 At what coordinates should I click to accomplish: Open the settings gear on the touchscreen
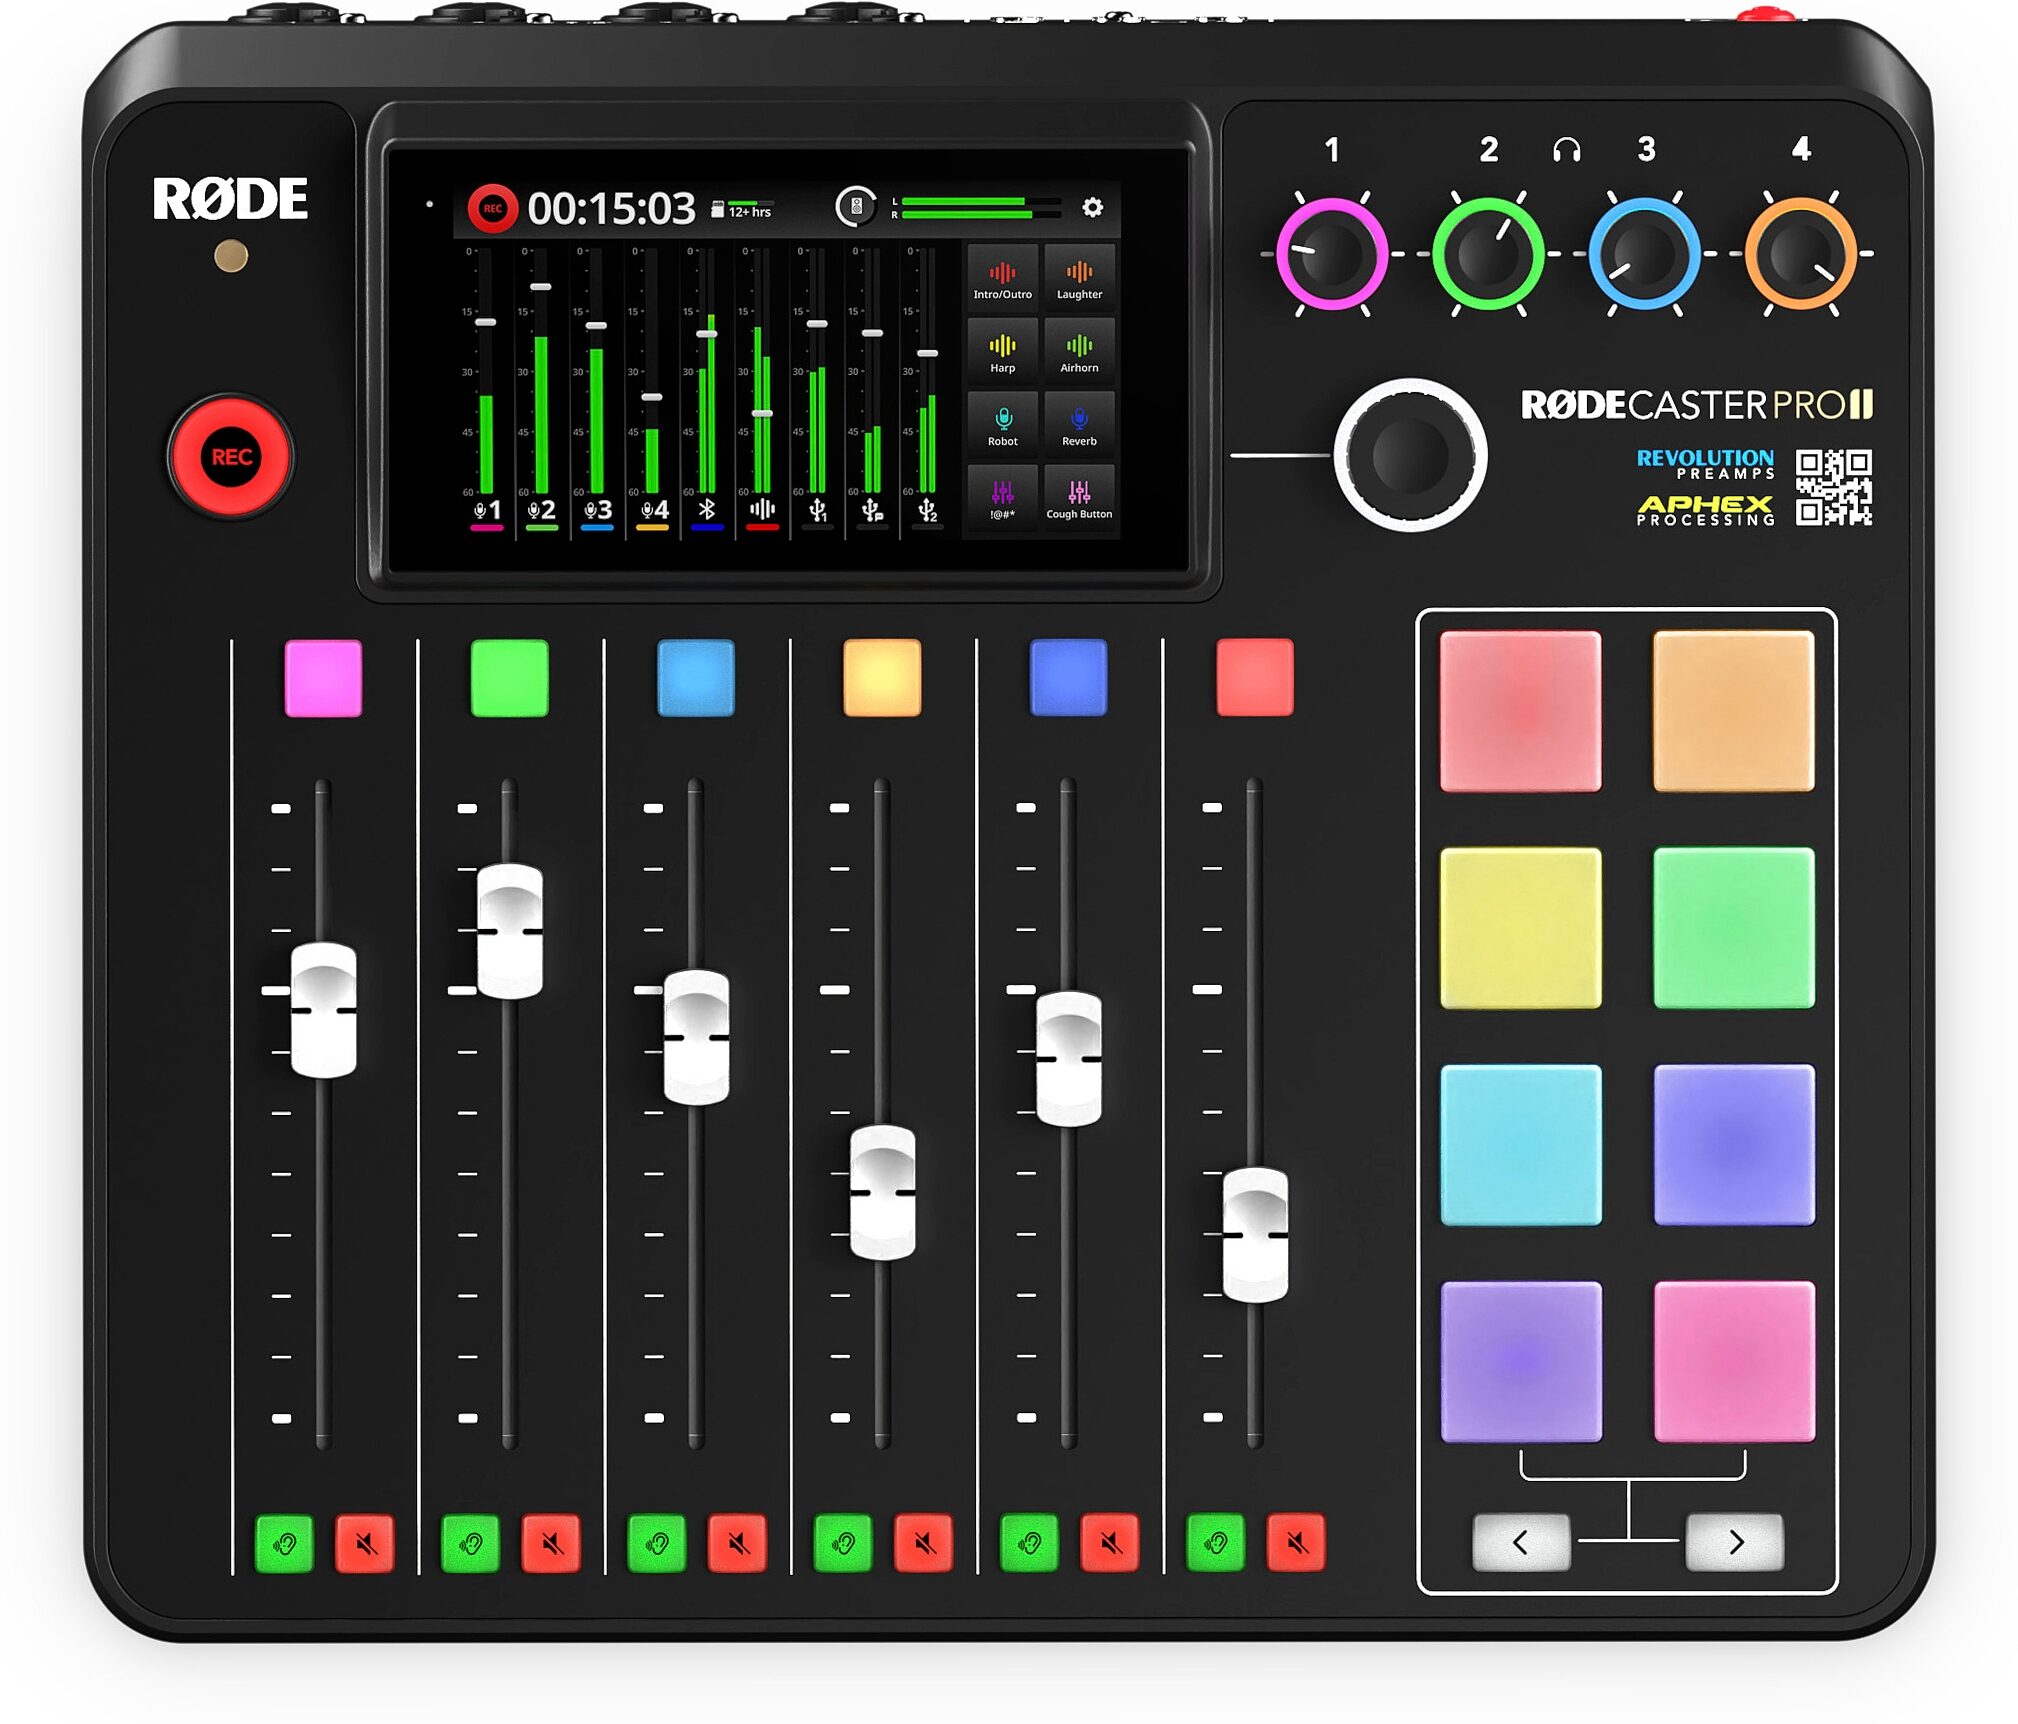pyautogui.click(x=1092, y=207)
